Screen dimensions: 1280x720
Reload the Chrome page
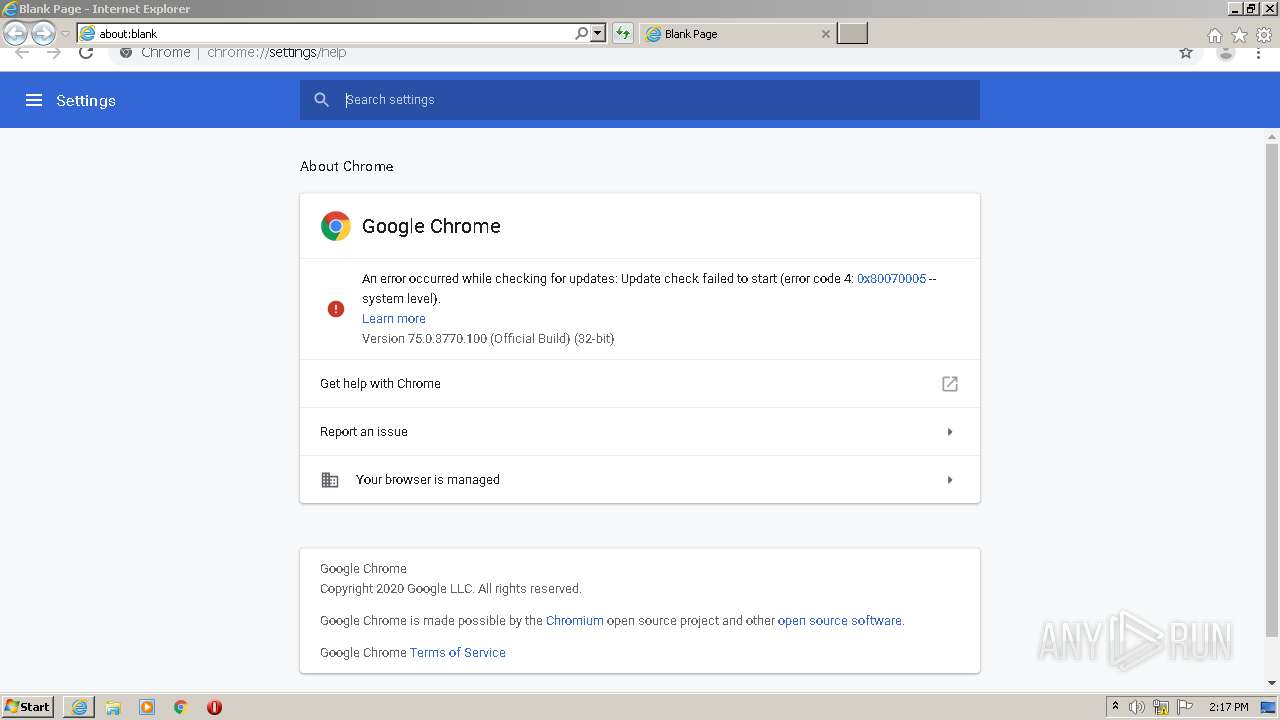86,53
